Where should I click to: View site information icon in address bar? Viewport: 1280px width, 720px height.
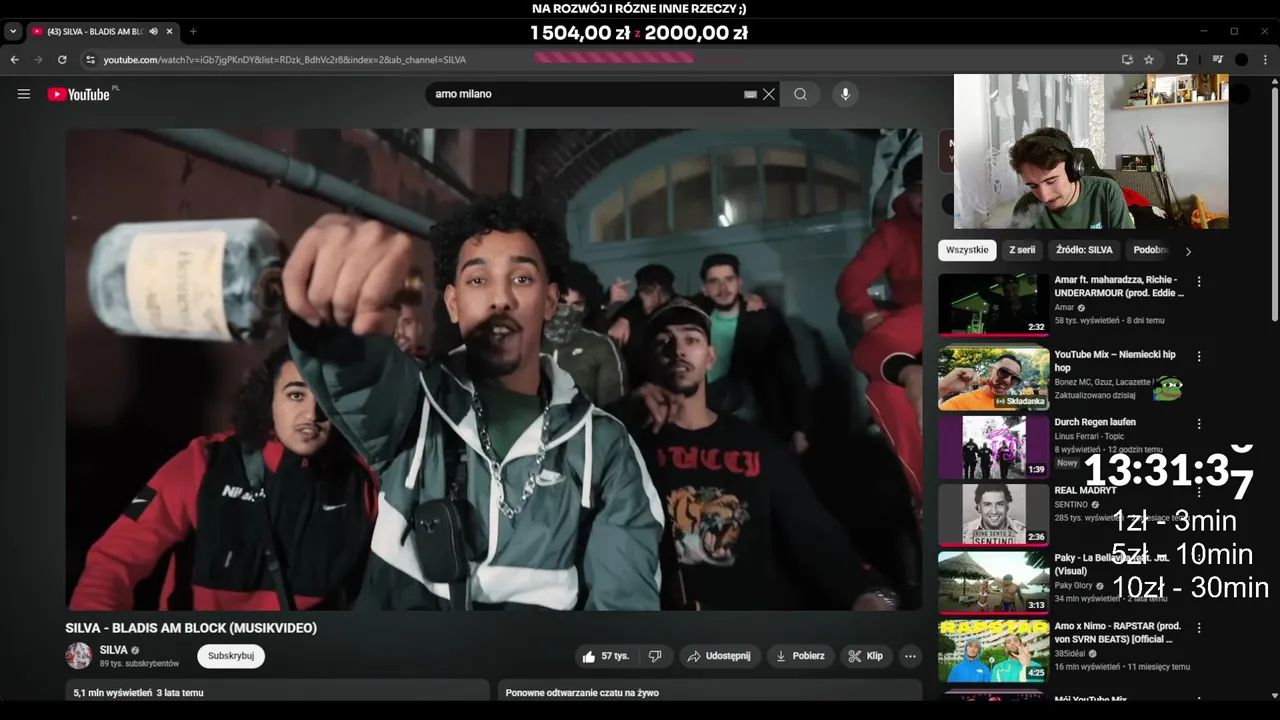[x=90, y=60]
